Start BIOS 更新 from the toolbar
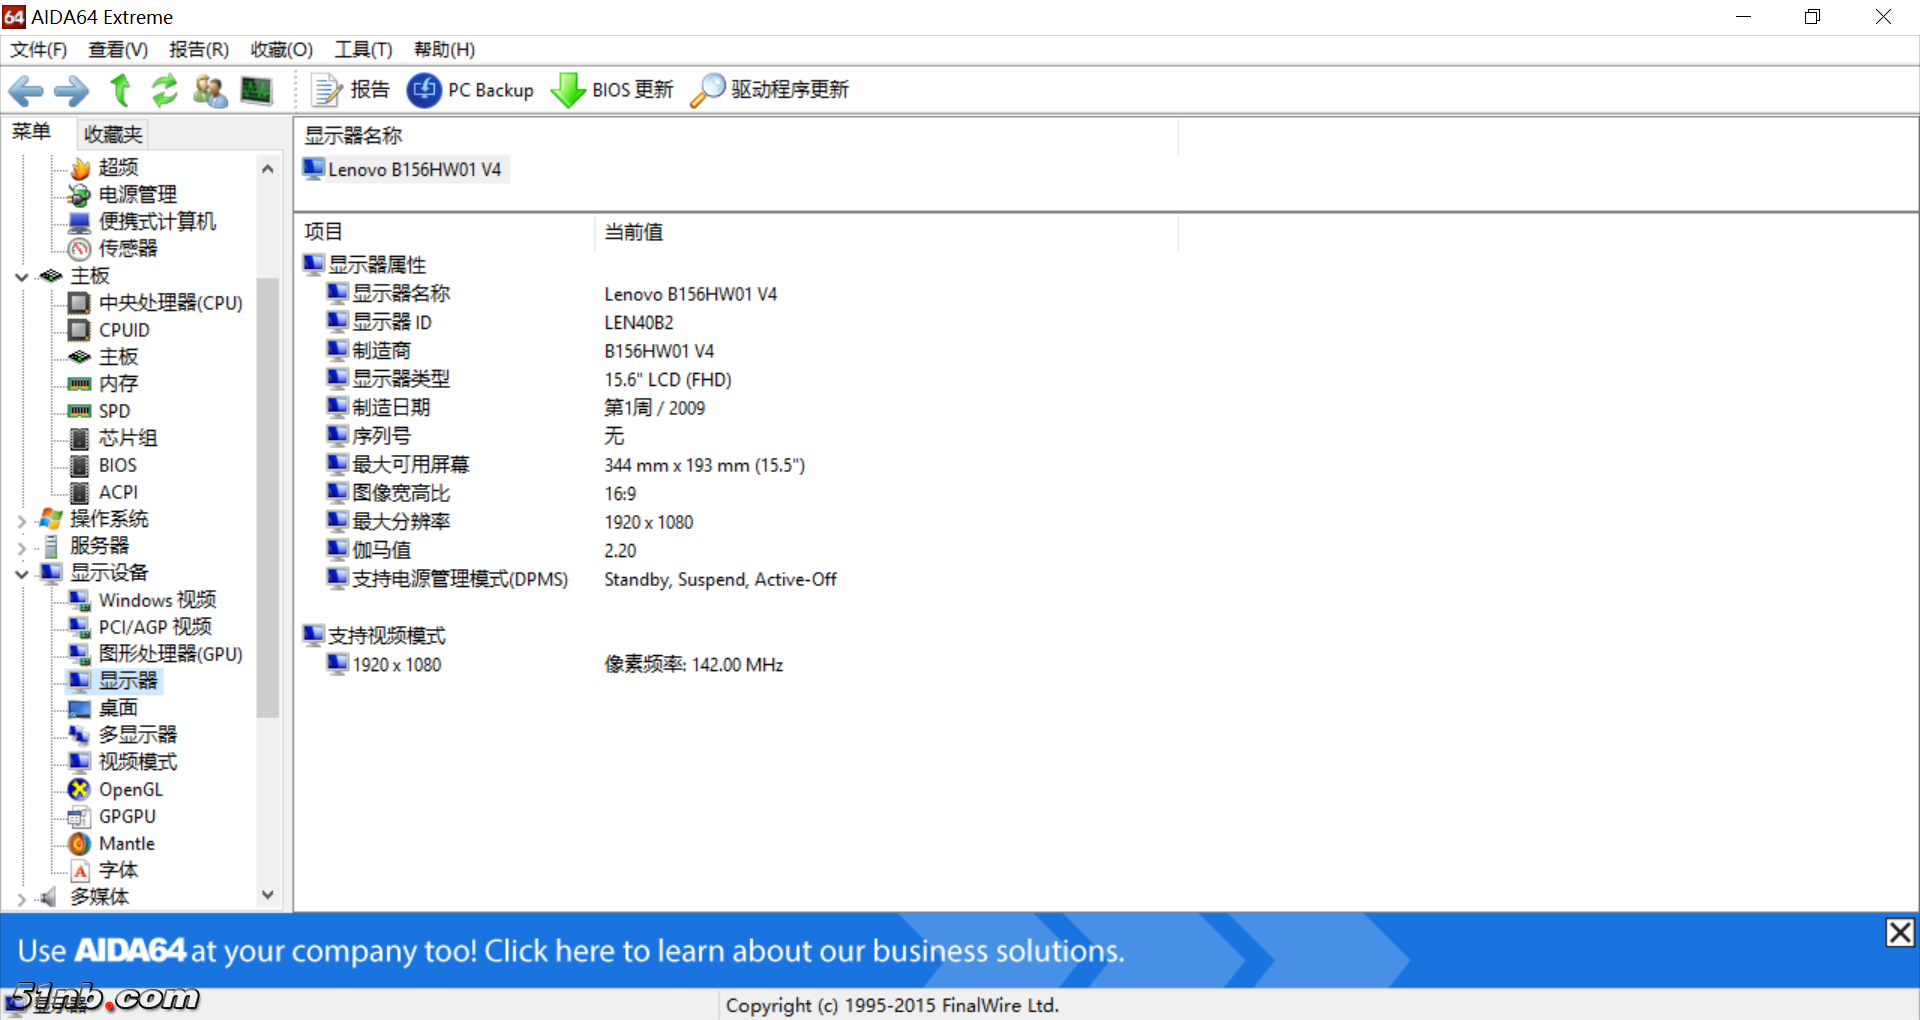Viewport: 1920px width, 1020px height. [x=612, y=90]
